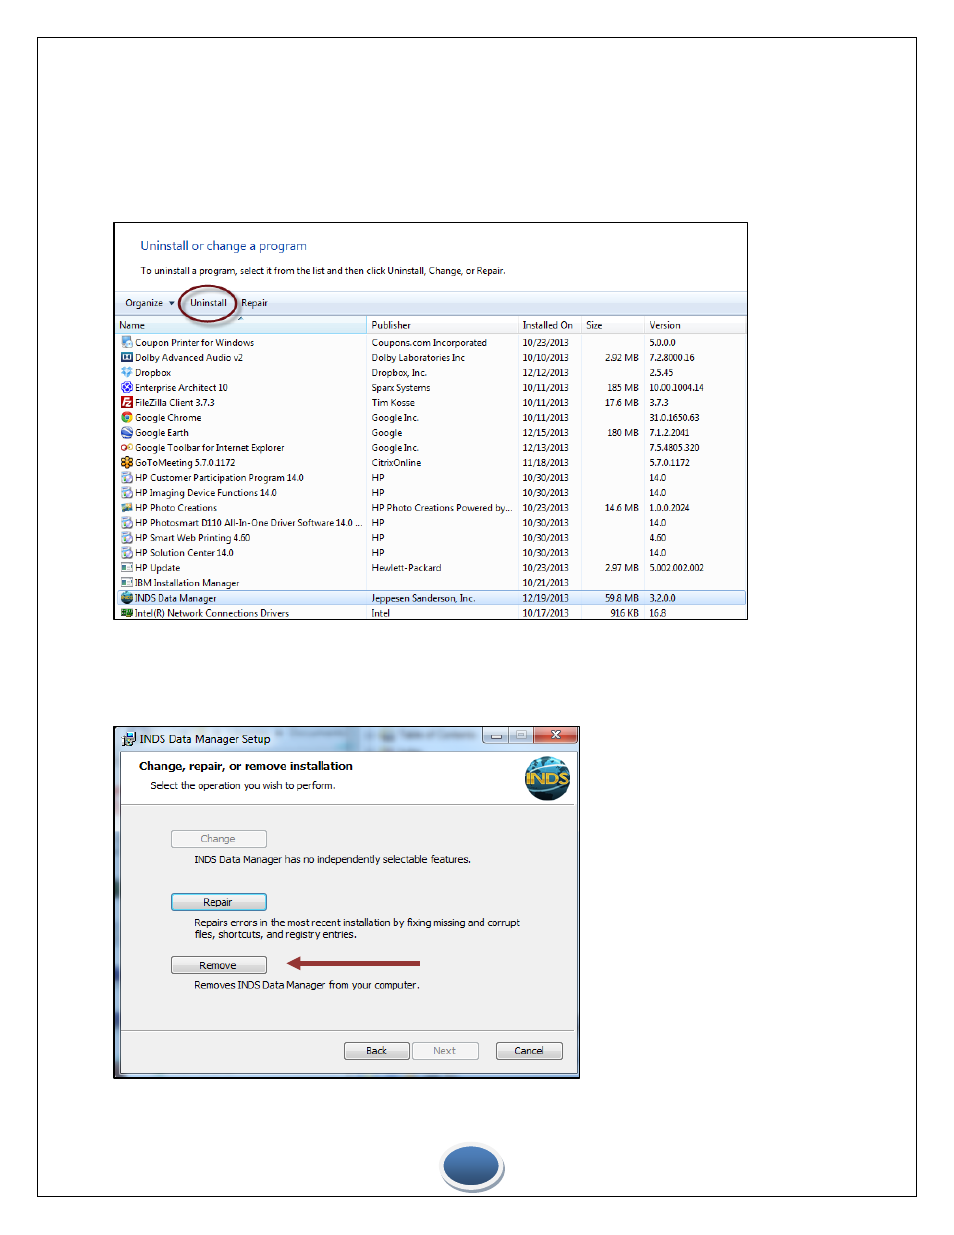Close the INDS Data Manager Setup window
This screenshot has width=954, height=1235.
[555, 735]
